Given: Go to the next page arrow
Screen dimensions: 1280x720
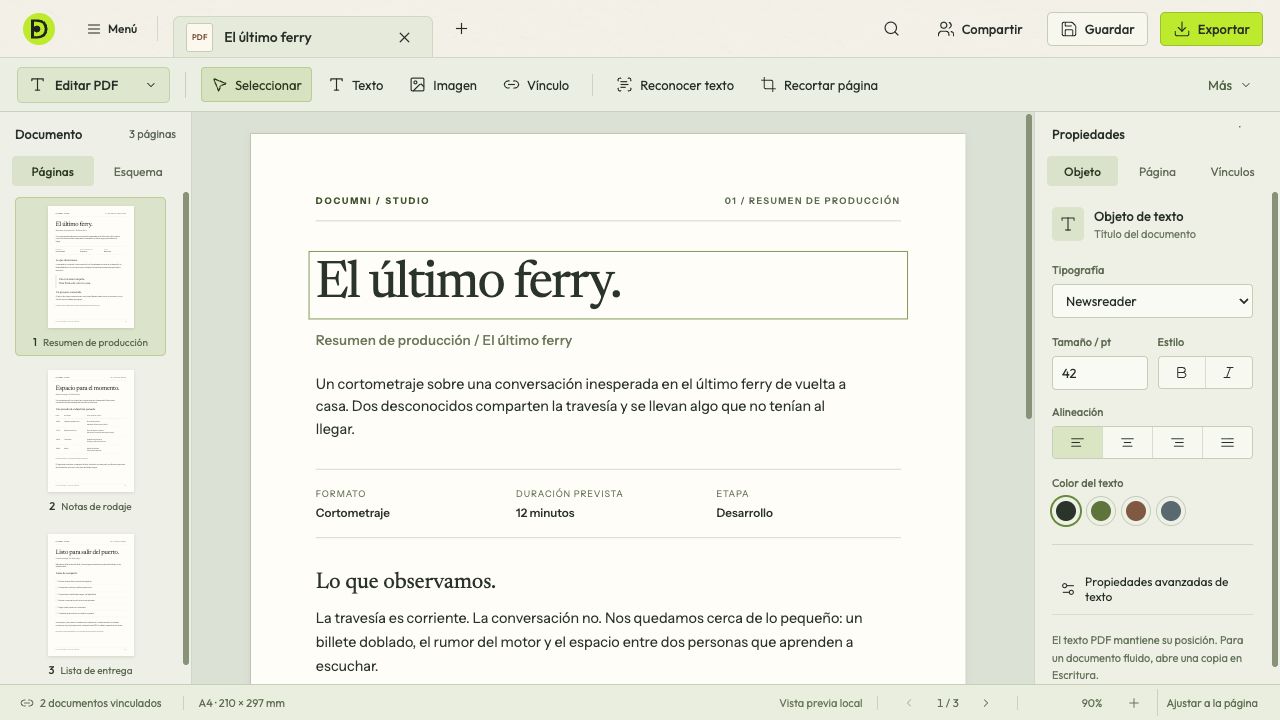Looking at the screenshot, I should (x=985, y=703).
